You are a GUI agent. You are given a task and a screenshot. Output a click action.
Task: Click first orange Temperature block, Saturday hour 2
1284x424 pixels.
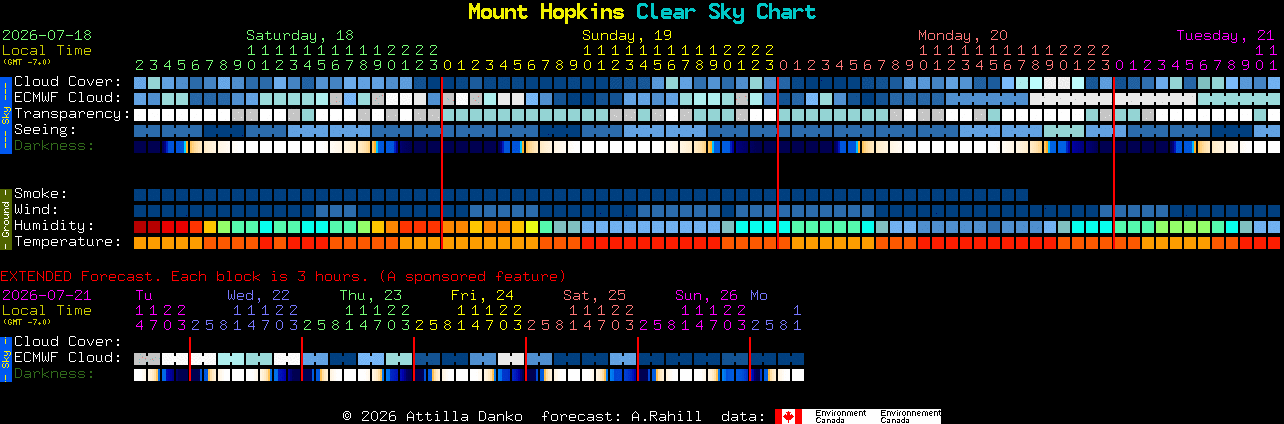click(x=140, y=242)
